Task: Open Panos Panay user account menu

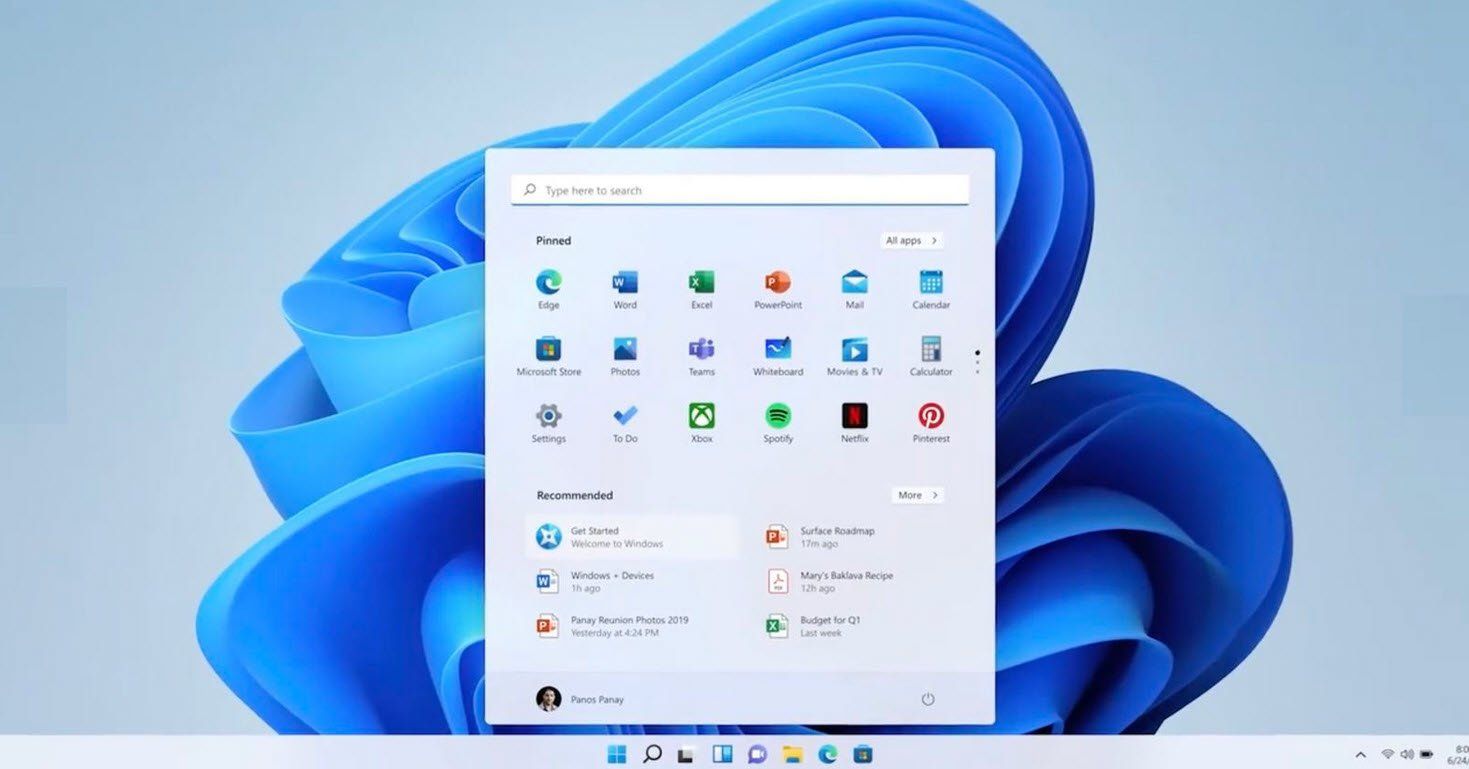Action: pos(580,699)
